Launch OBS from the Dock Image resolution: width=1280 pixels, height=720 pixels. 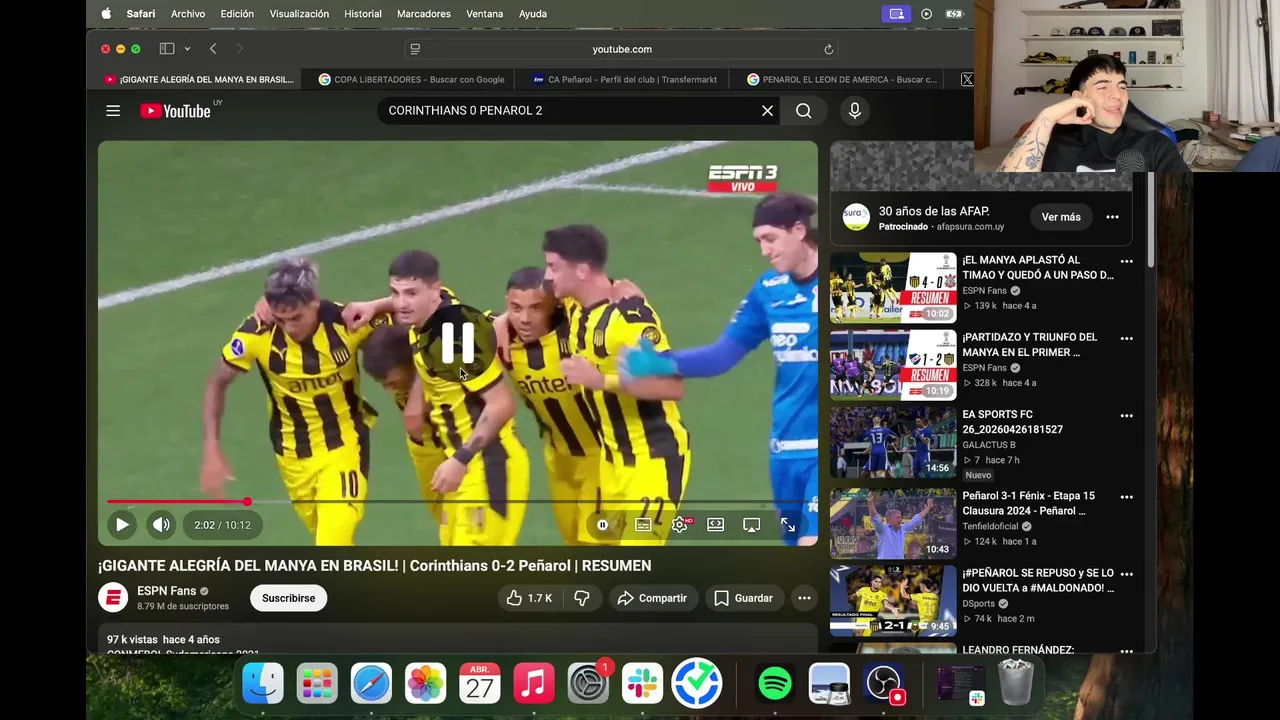(x=883, y=684)
